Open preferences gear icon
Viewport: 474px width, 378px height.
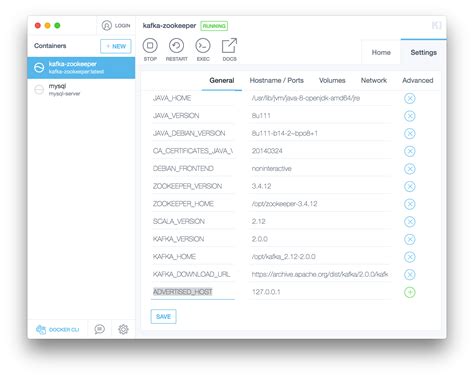[123, 329]
